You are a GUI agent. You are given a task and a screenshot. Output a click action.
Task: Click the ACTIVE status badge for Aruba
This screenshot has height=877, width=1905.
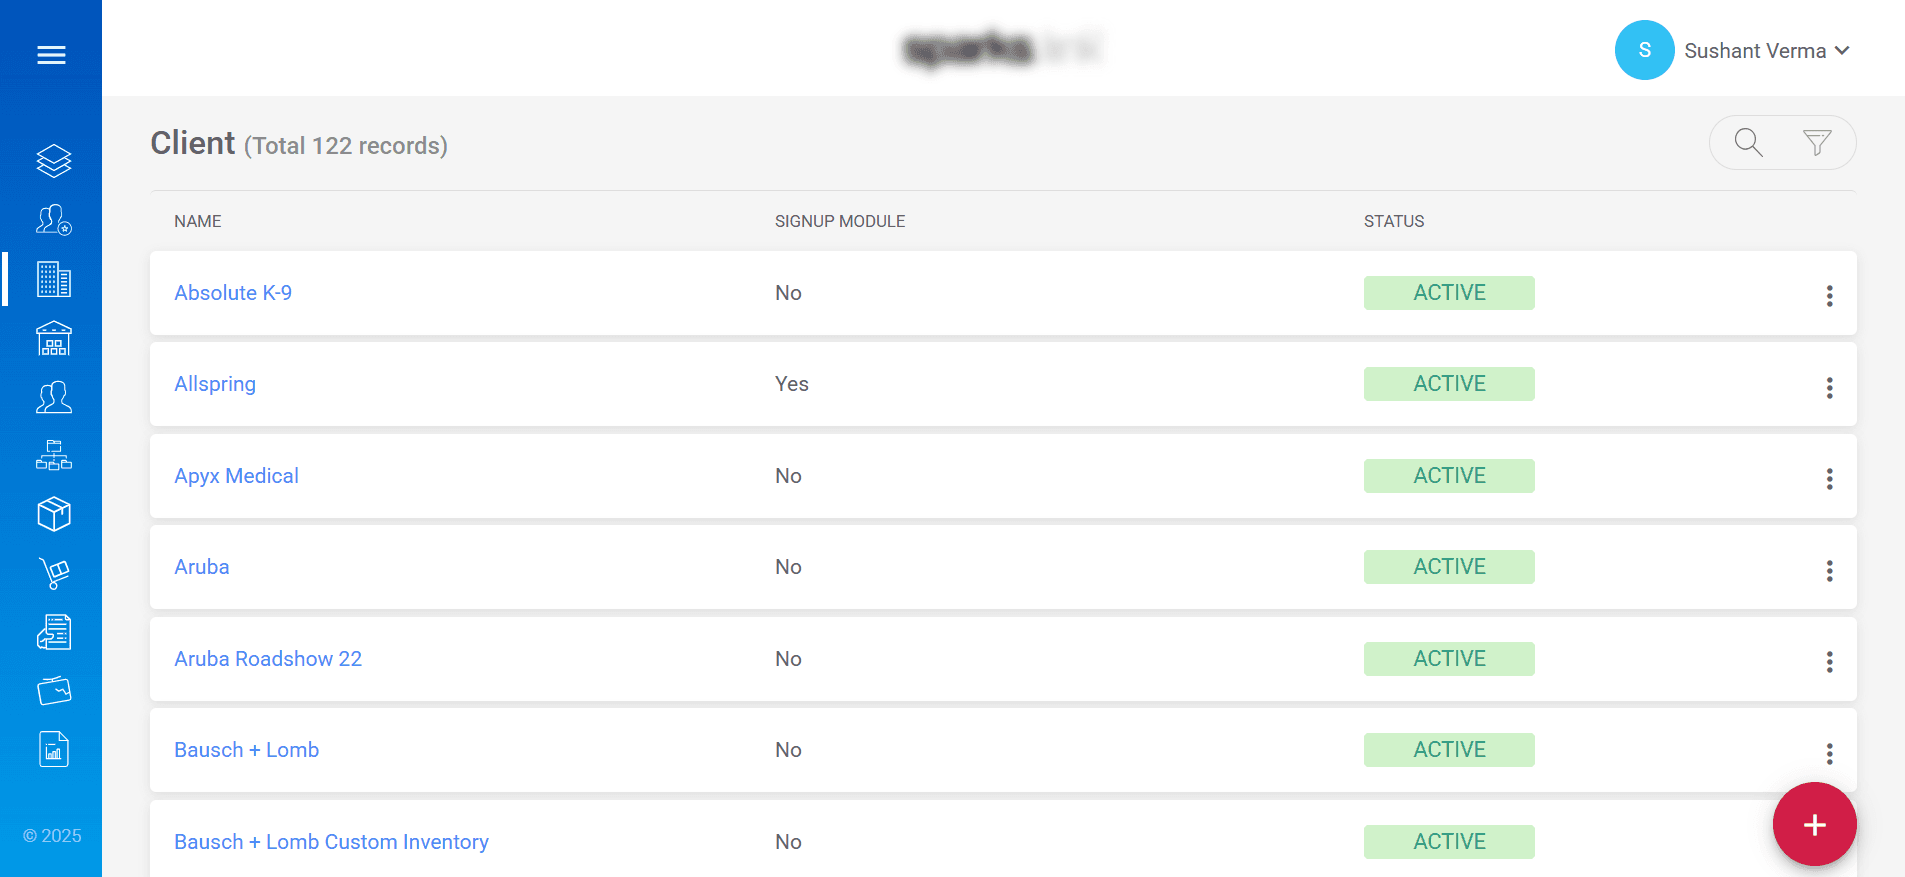click(x=1448, y=566)
